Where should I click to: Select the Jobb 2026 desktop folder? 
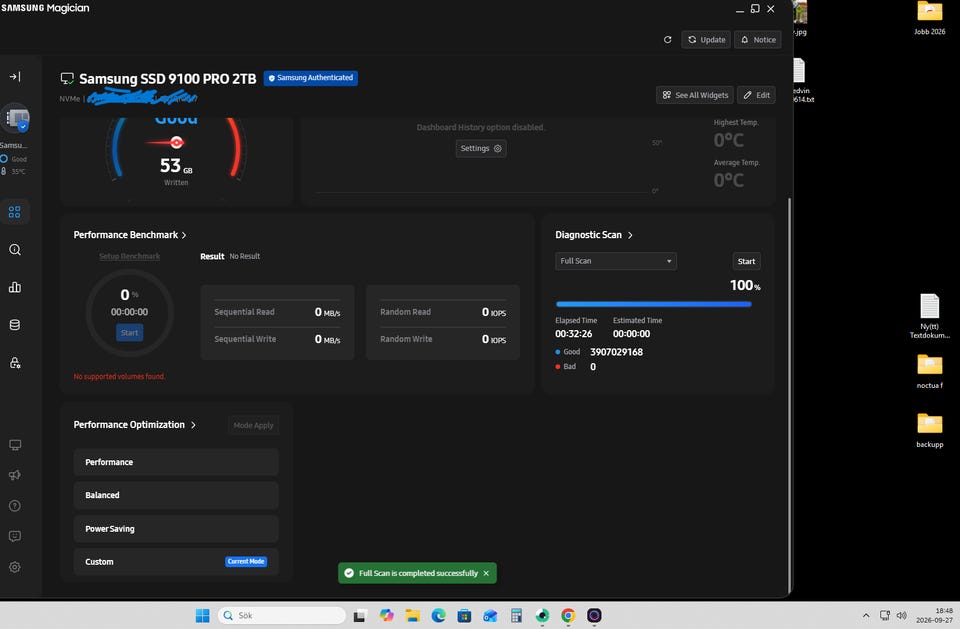click(x=929, y=18)
